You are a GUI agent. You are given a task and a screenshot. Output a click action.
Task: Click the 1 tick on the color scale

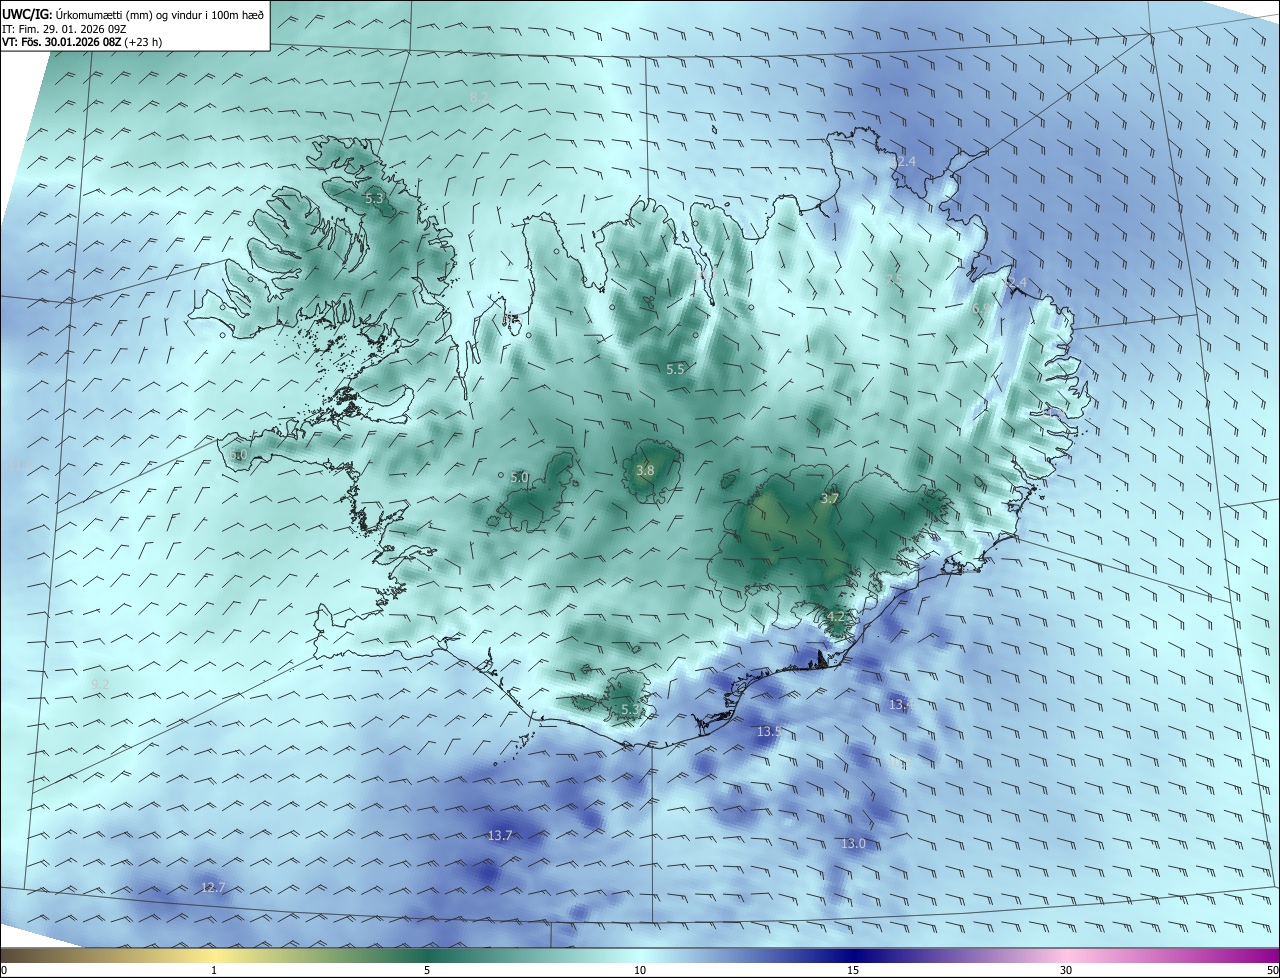(x=214, y=970)
